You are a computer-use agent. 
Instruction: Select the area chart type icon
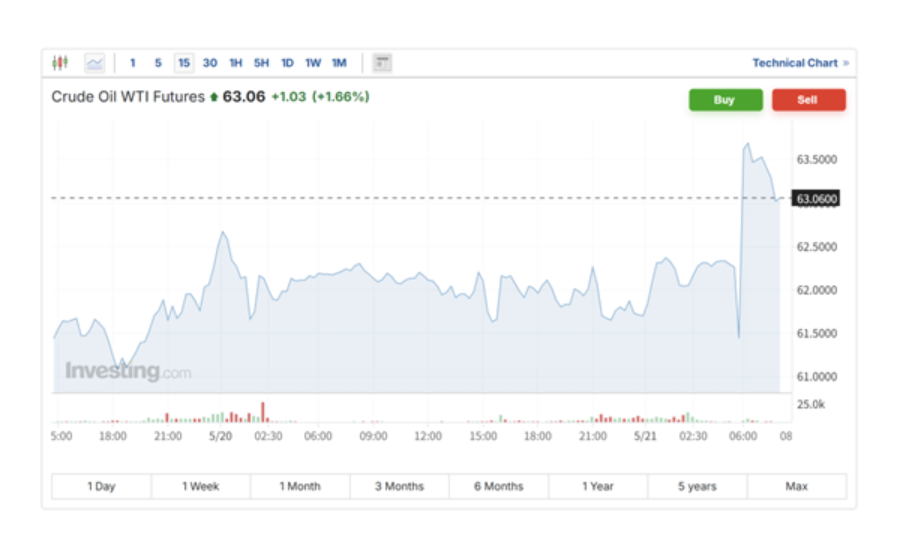click(x=94, y=63)
